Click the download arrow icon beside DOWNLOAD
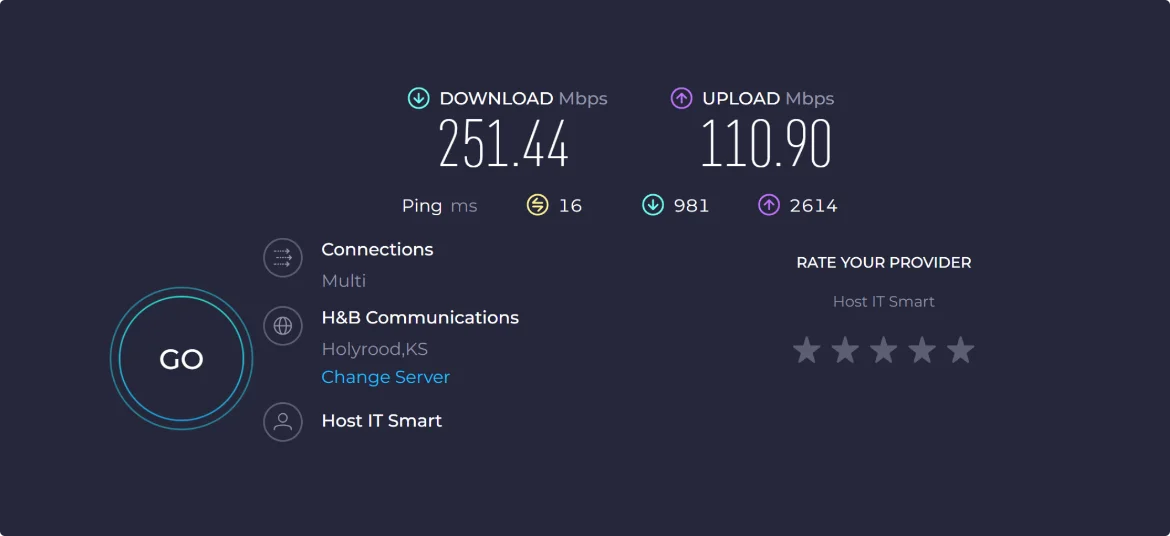This screenshot has width=1170, height=536. [418, 98]
